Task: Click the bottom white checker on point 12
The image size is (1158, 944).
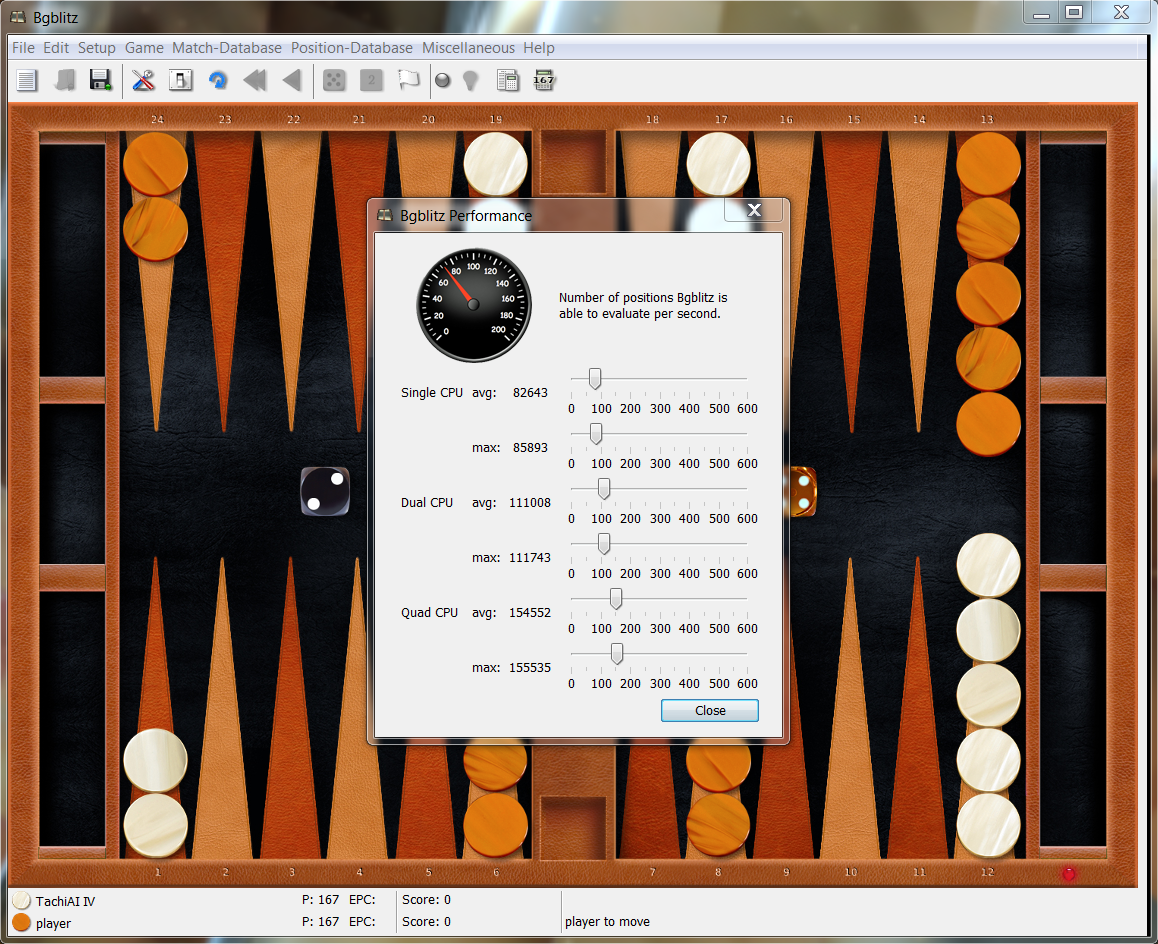Action: (x=988, y=825)
